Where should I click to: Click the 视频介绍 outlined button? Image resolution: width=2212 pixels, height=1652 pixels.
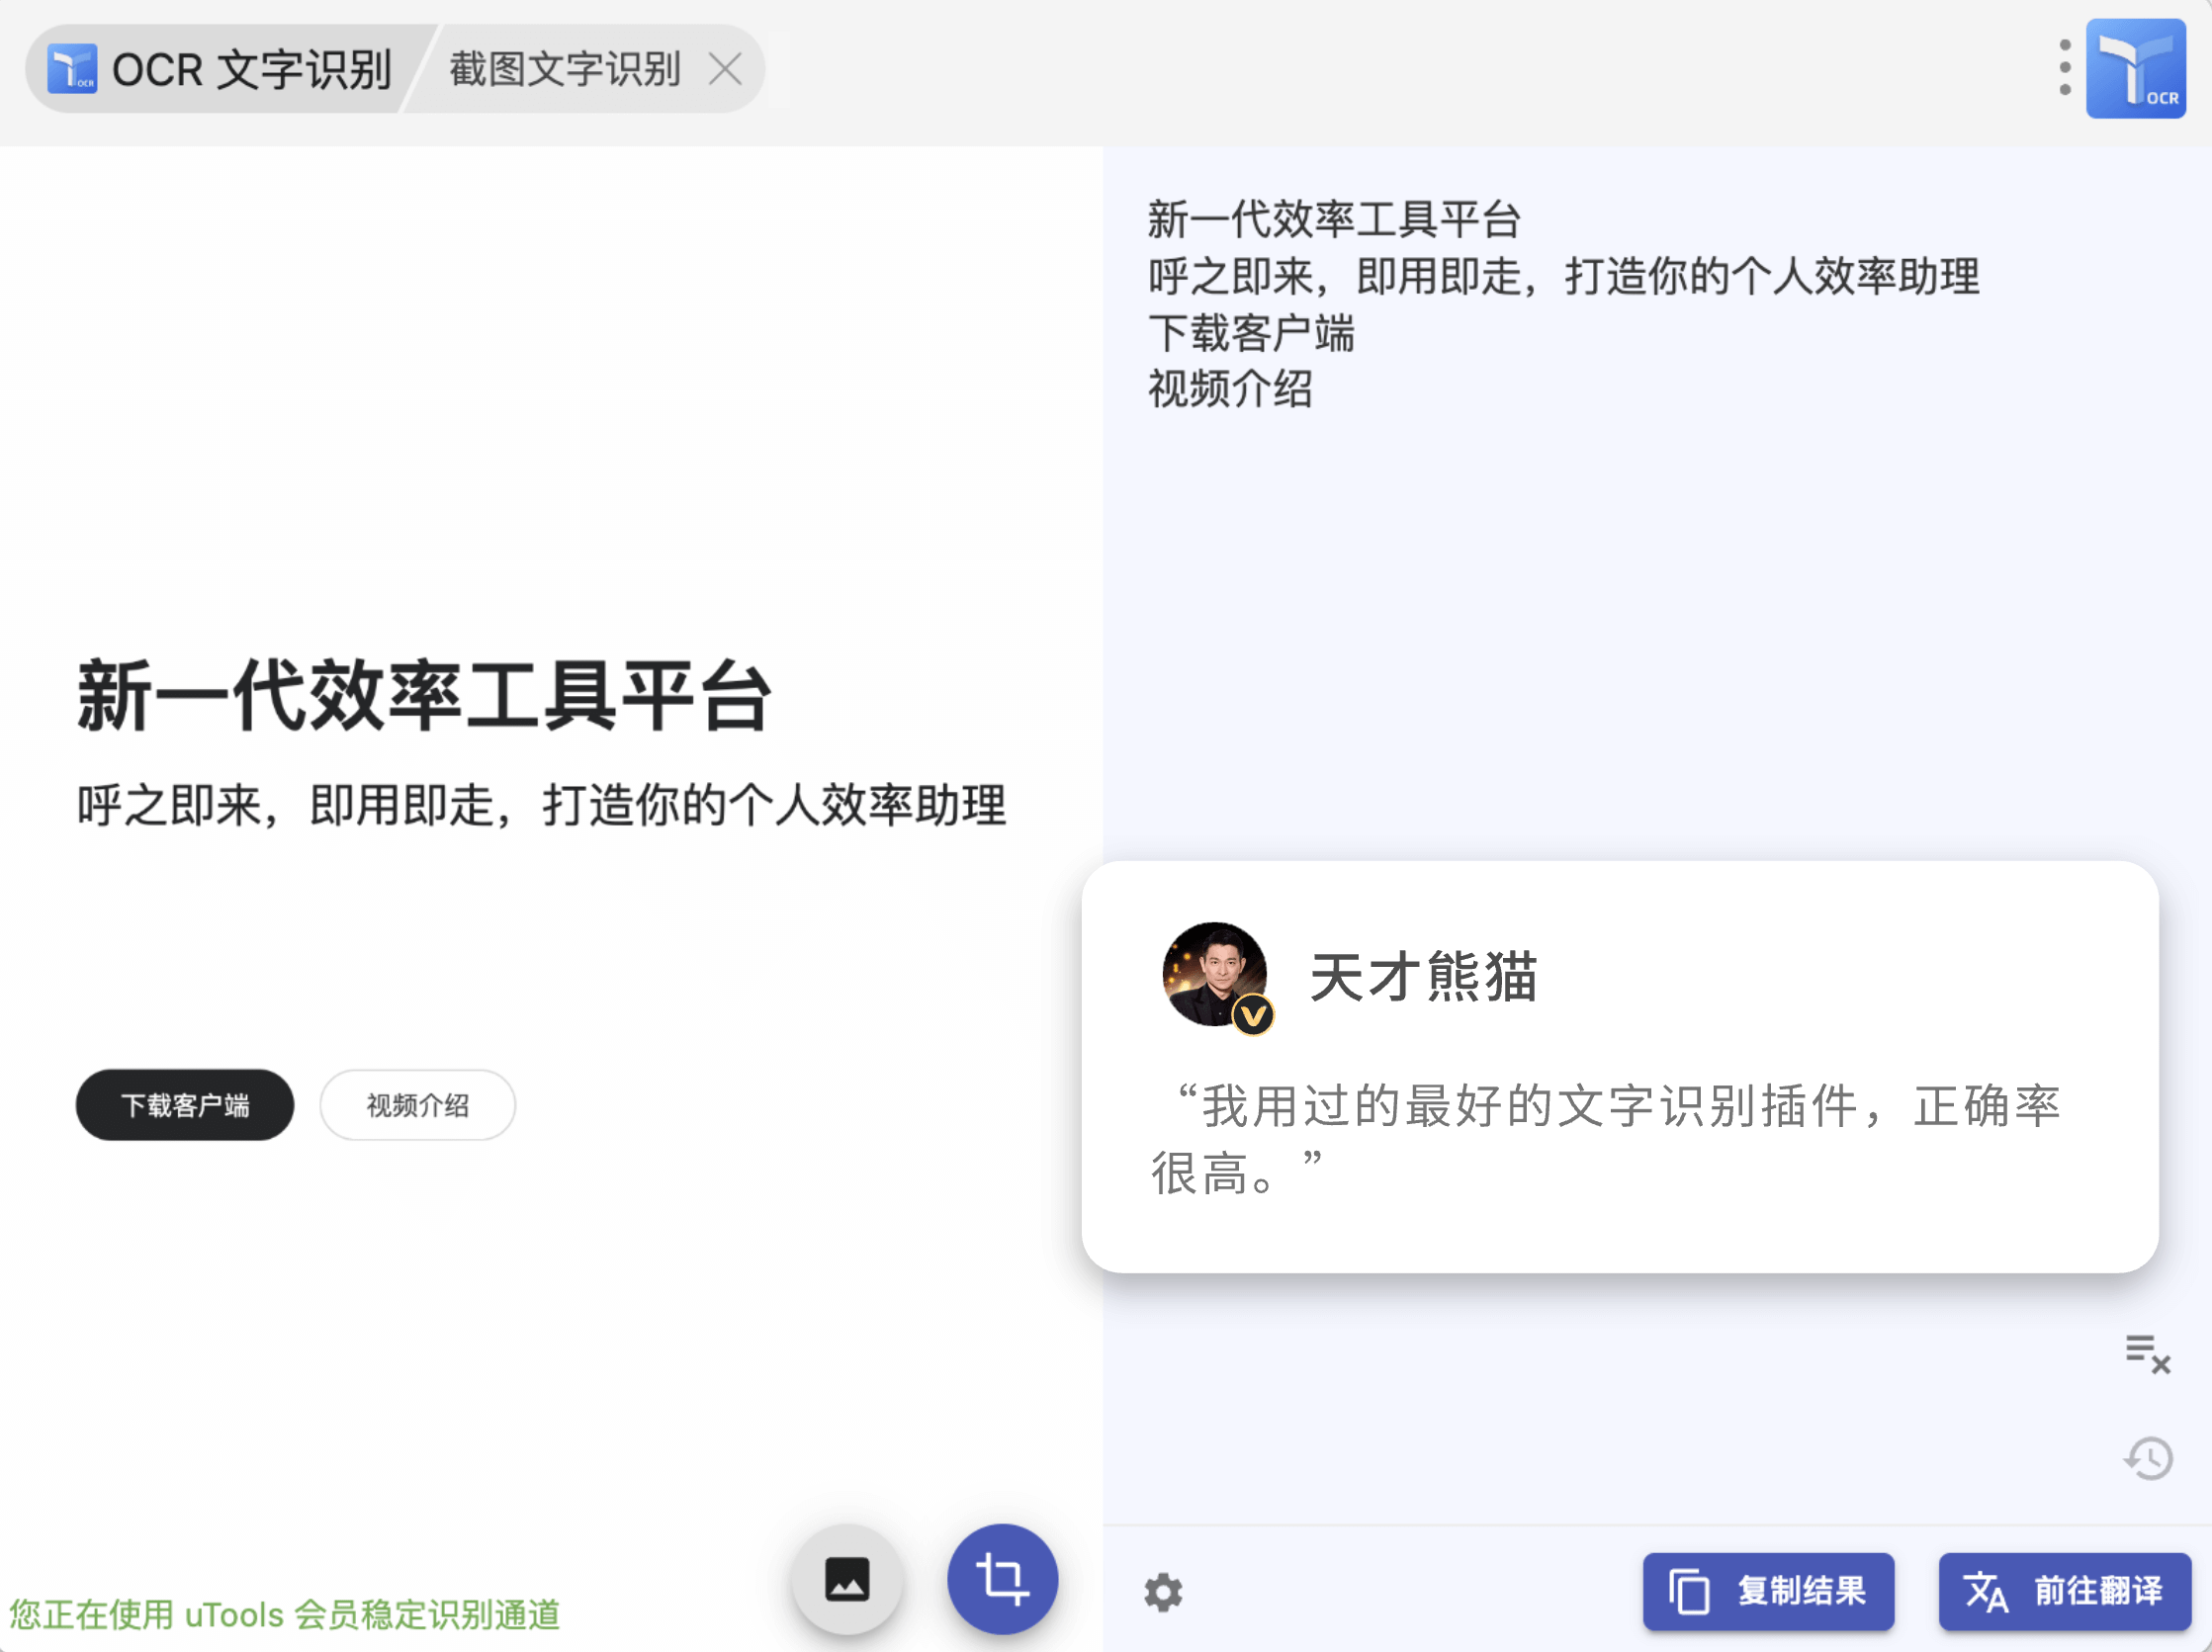coord(418,1105)
